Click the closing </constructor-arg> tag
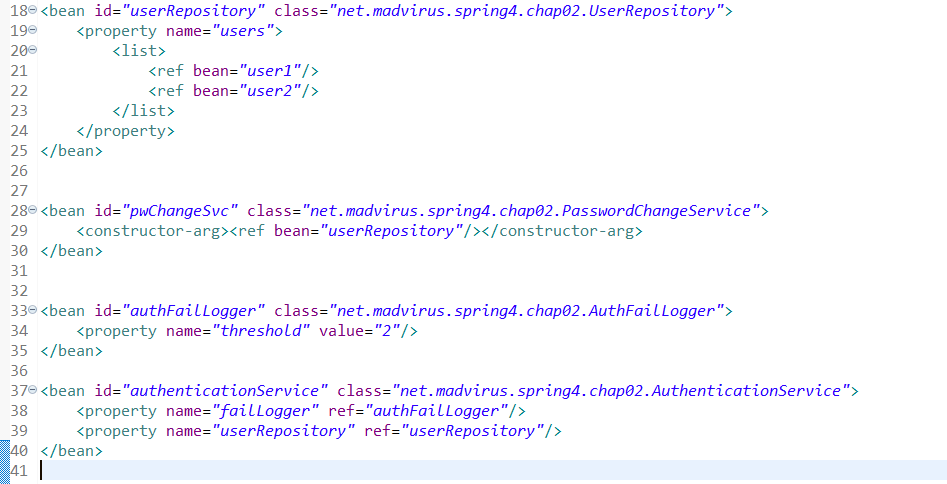Viewport: 947px width, 484px height. pos(562,231)
